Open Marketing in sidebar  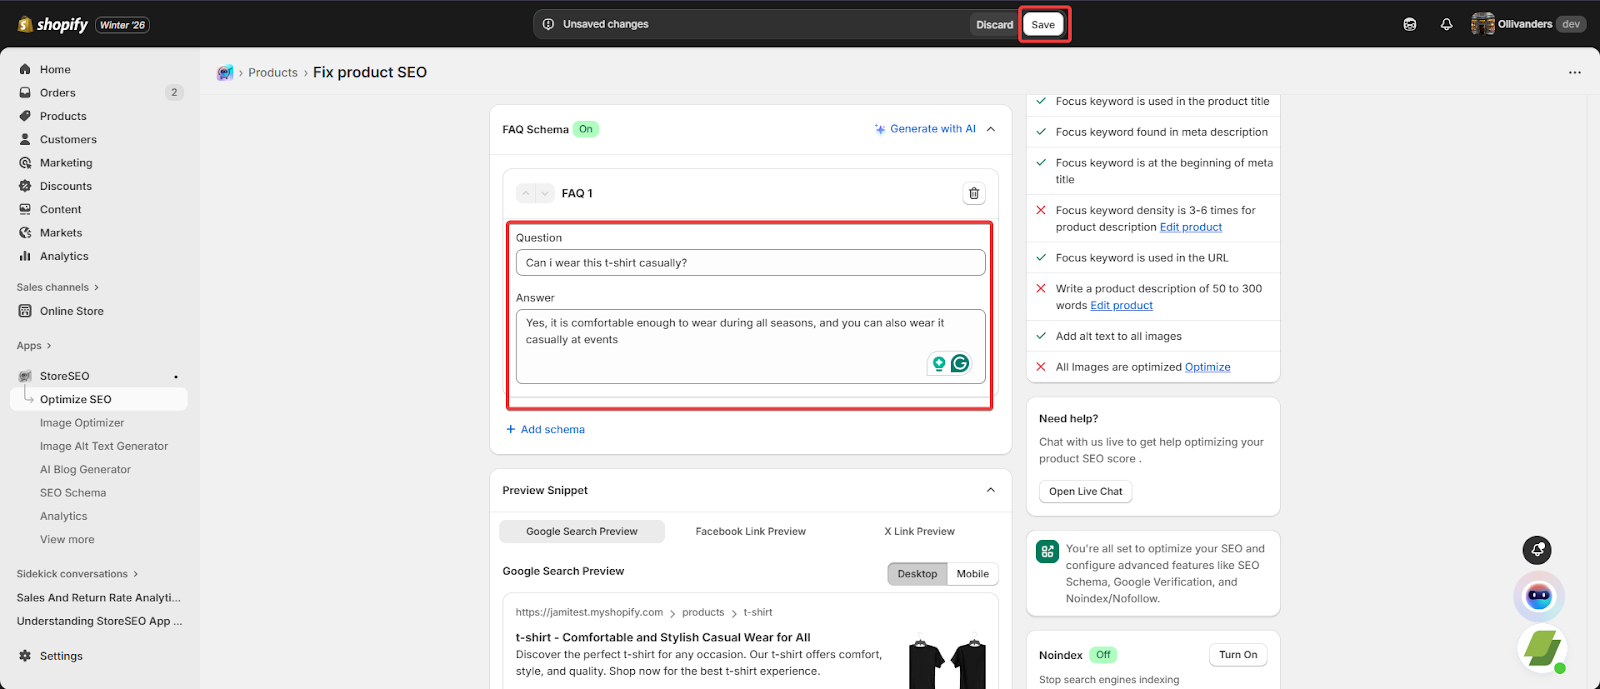[x=66, y=163]
